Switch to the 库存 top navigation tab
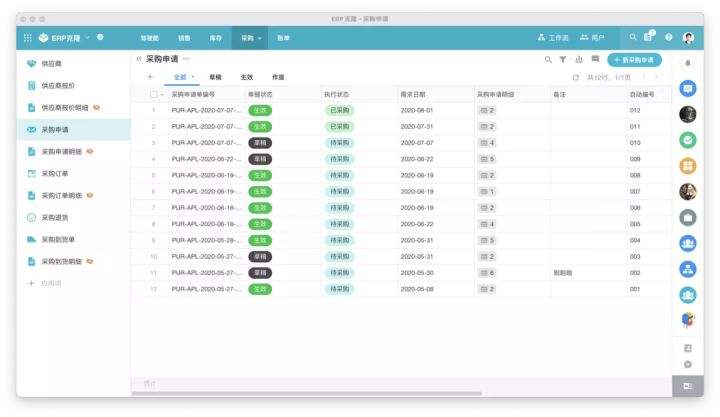This screenshot has width=720, height=417. (x=215, y=38)
